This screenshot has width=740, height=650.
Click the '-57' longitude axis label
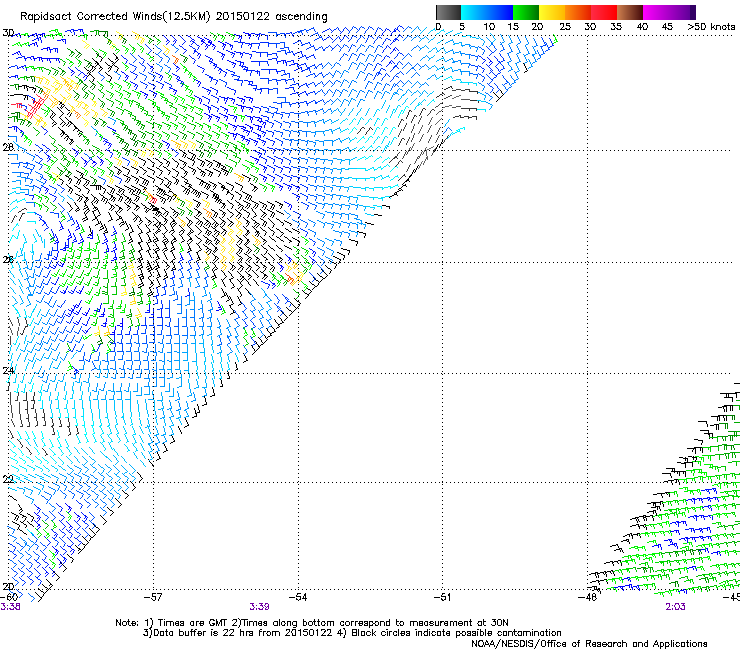[153, 597]
